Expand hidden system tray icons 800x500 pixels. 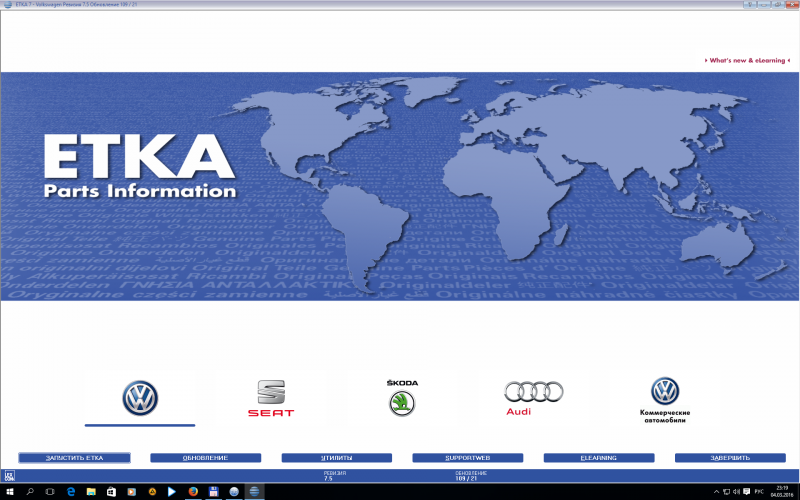pyautogui.click(x=716, y=492)
